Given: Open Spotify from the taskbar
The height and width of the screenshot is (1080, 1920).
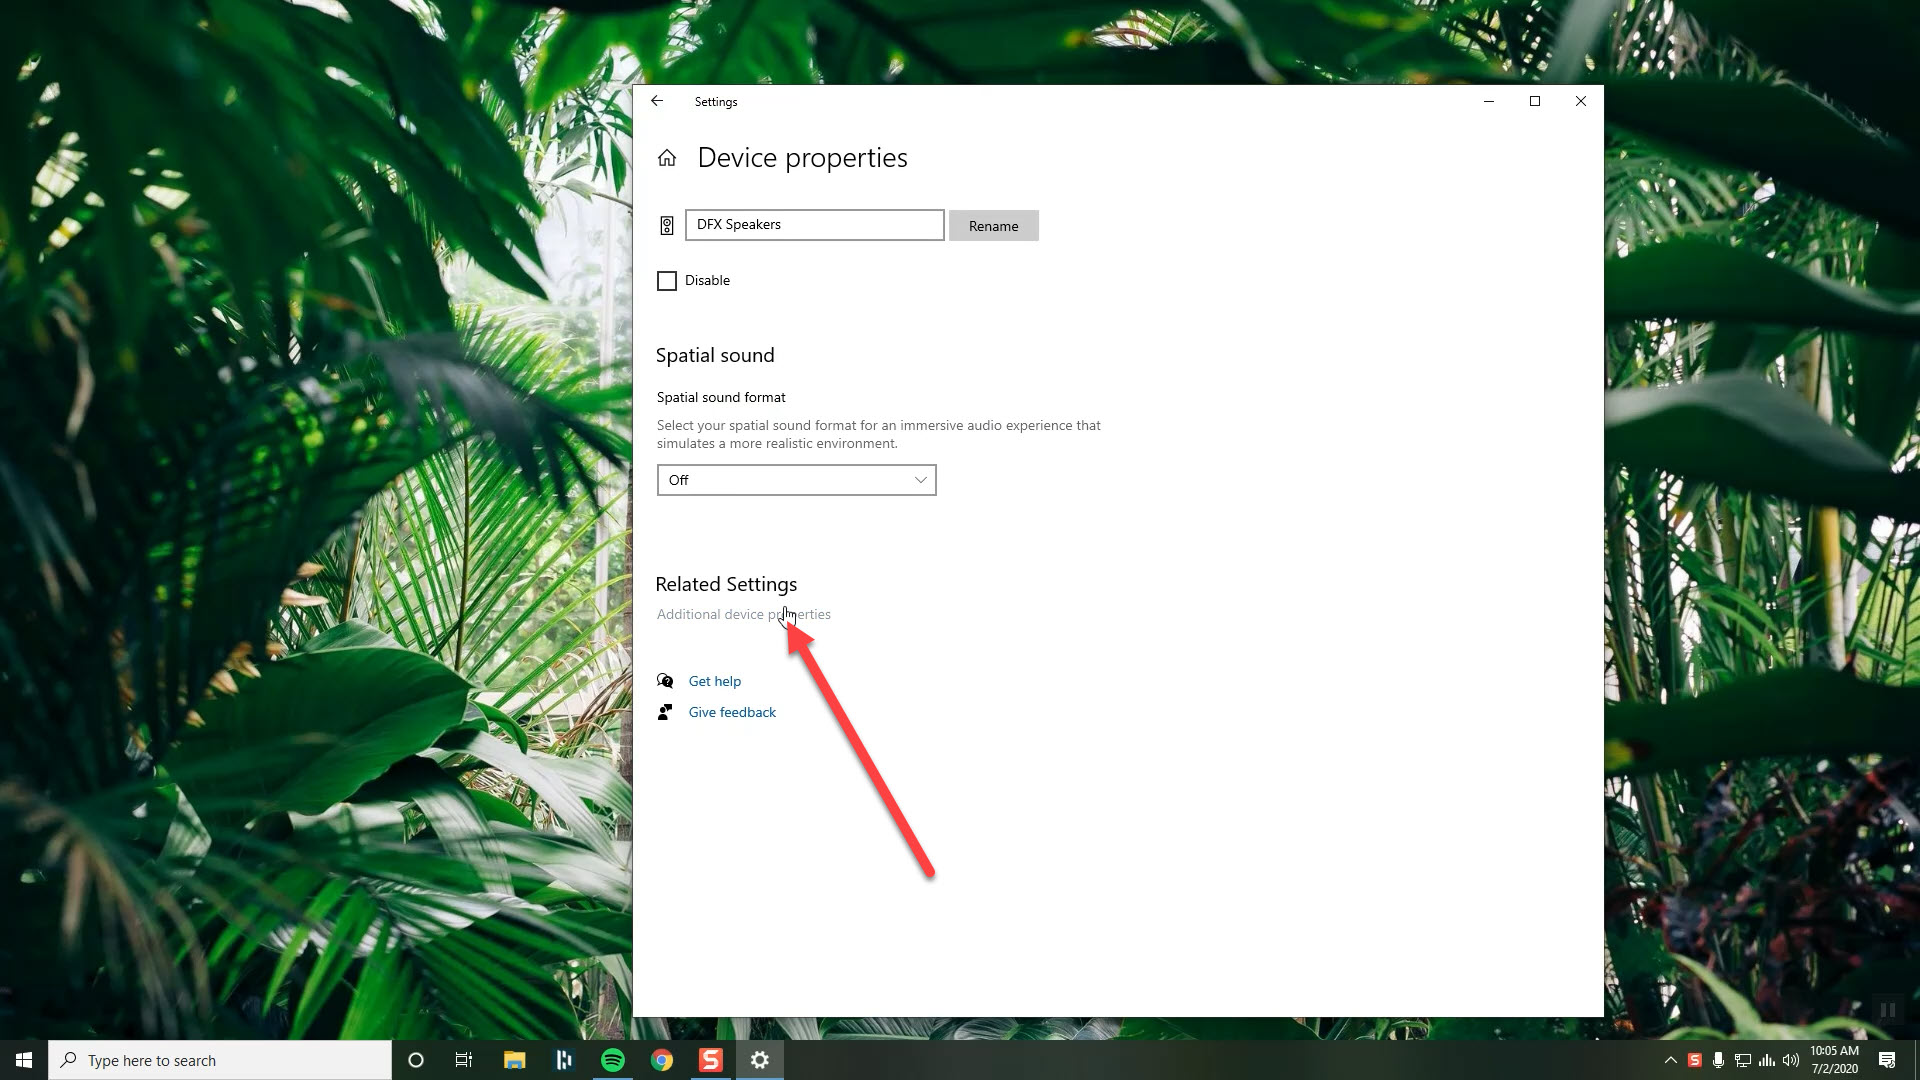Looking at the screenshot, I should click(613, 1060).
